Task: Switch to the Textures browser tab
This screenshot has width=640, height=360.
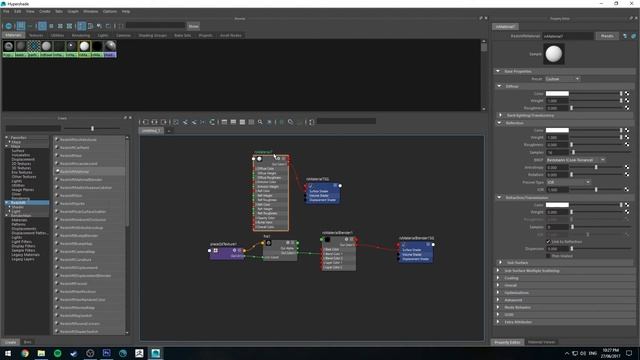Action: [36, 36]
